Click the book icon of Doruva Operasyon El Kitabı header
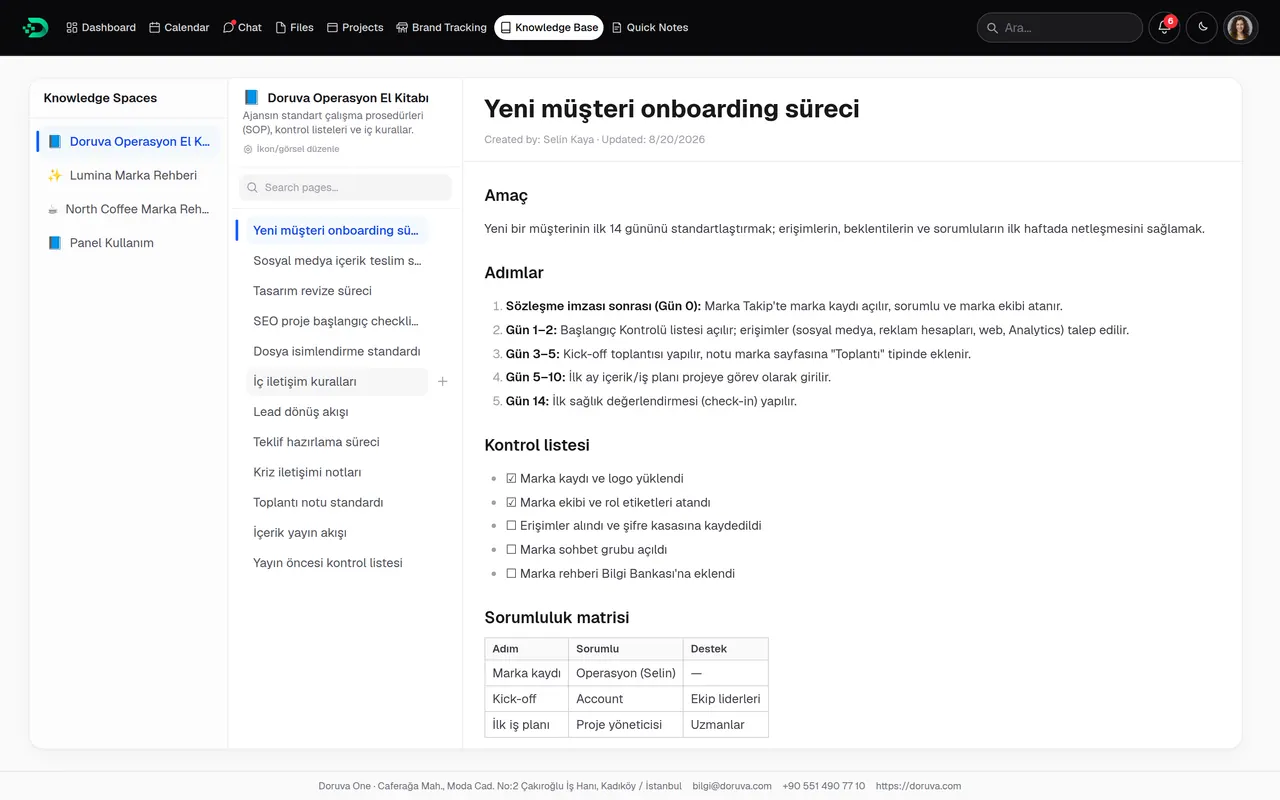This screenshot has height=800, width=1280. pyautogui.click(x=251, y=98)
